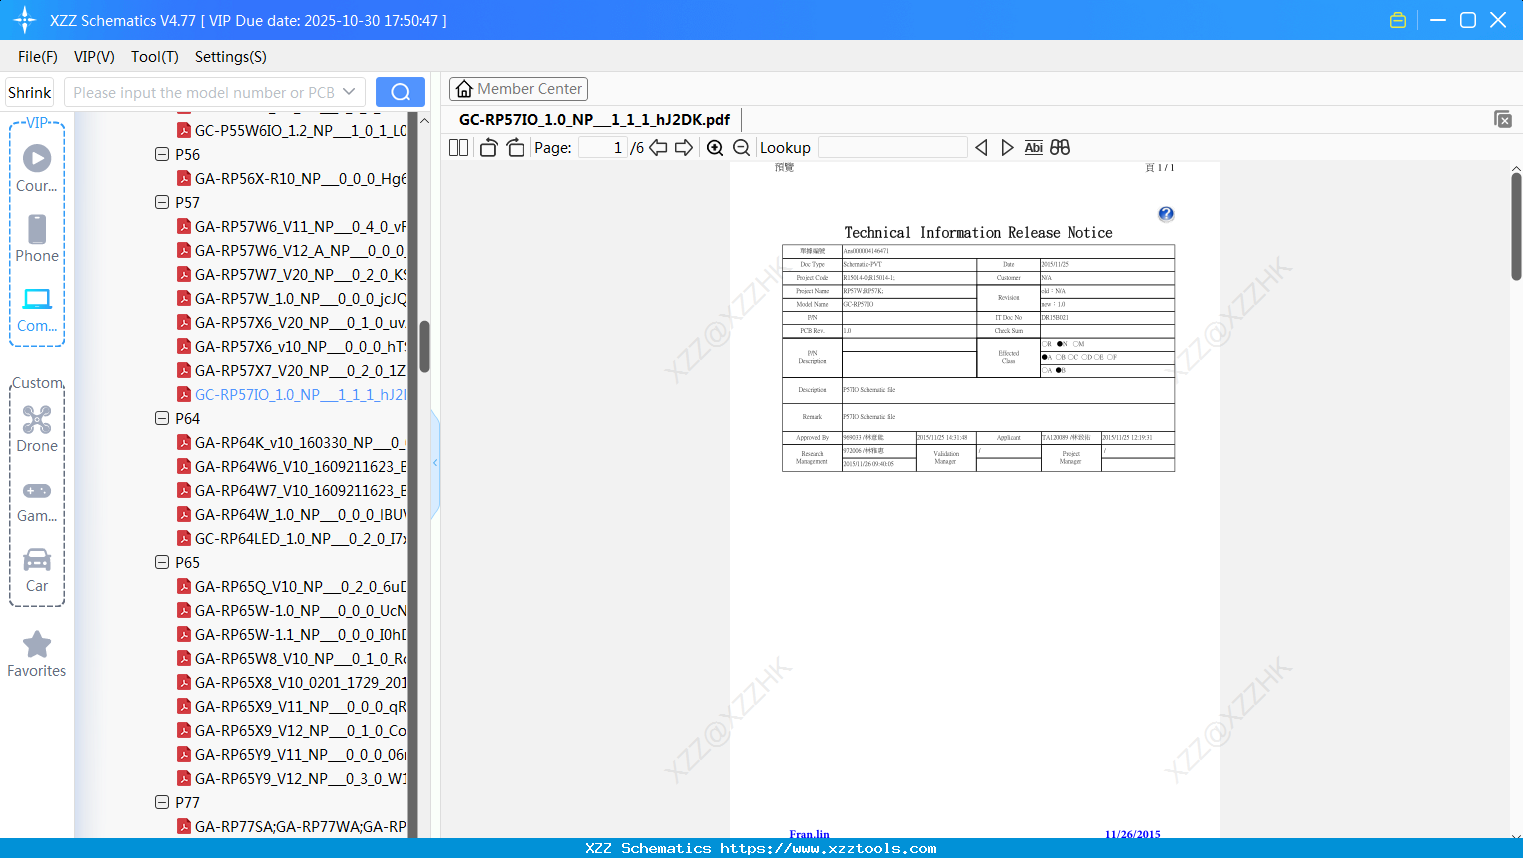Open GA-RP65X8_V10_0201 file
Image resolution: width=1523 pixels, height=858 pixels.
[x=291, y=683]
